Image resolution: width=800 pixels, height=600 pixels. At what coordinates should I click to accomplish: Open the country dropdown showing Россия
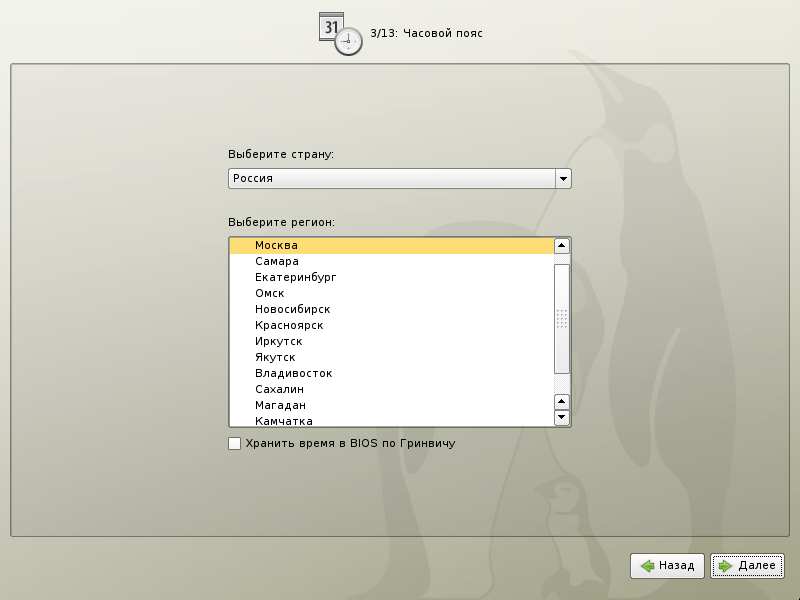click(391, 178)
